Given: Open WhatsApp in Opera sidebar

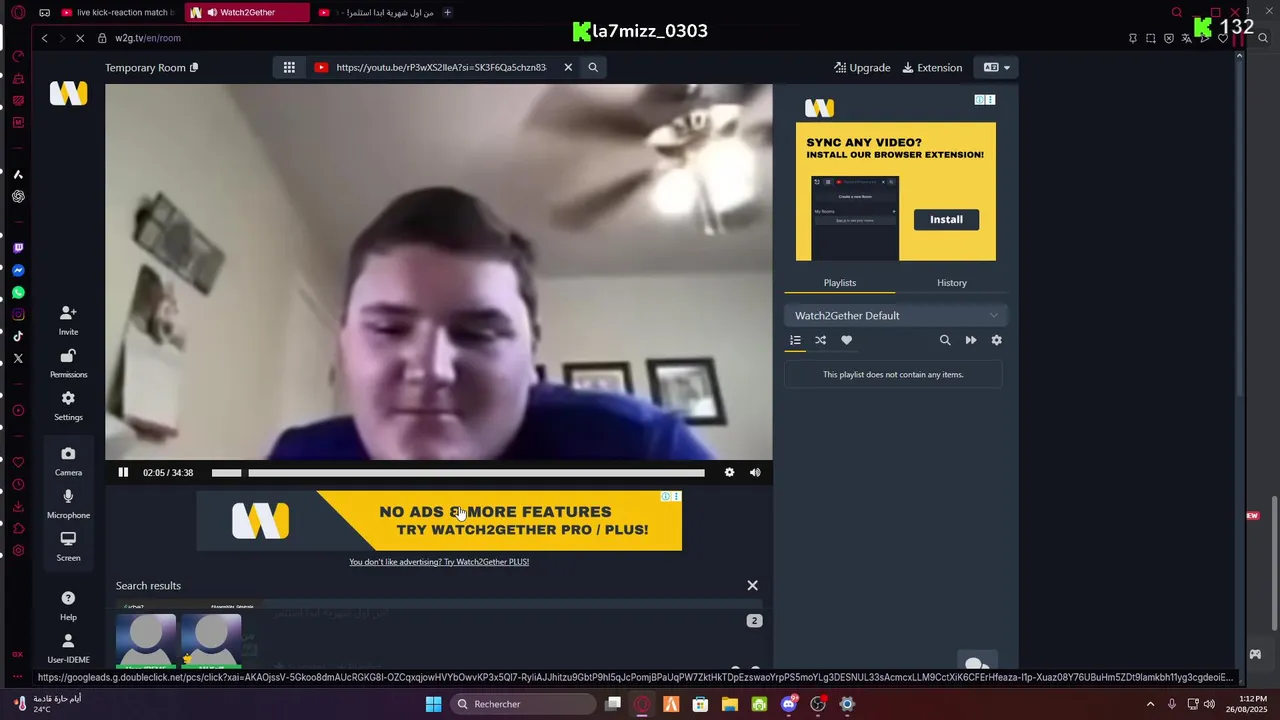Looking at the screenshot, I should (18, 292).
